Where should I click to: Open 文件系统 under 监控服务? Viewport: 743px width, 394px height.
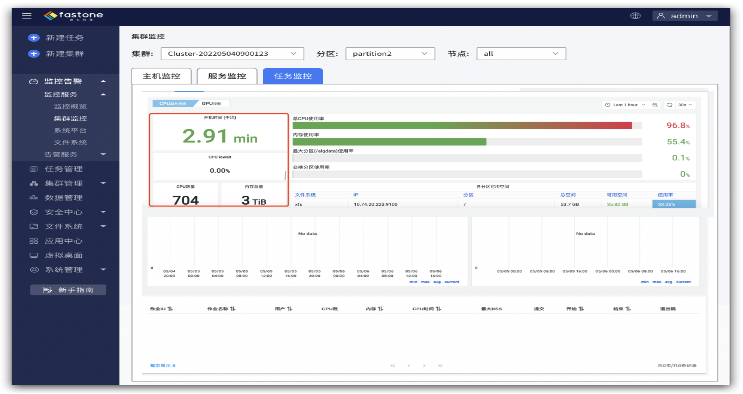70,142
